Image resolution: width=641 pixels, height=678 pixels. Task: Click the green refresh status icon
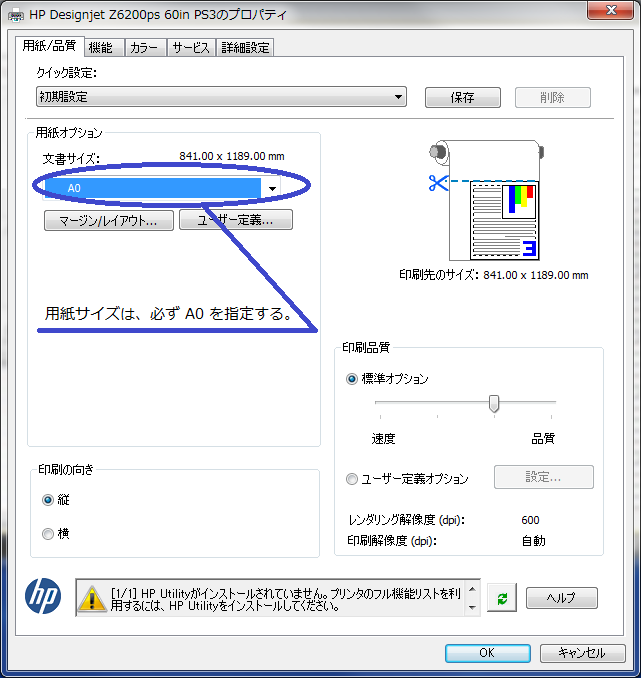(x=502, y=598)
